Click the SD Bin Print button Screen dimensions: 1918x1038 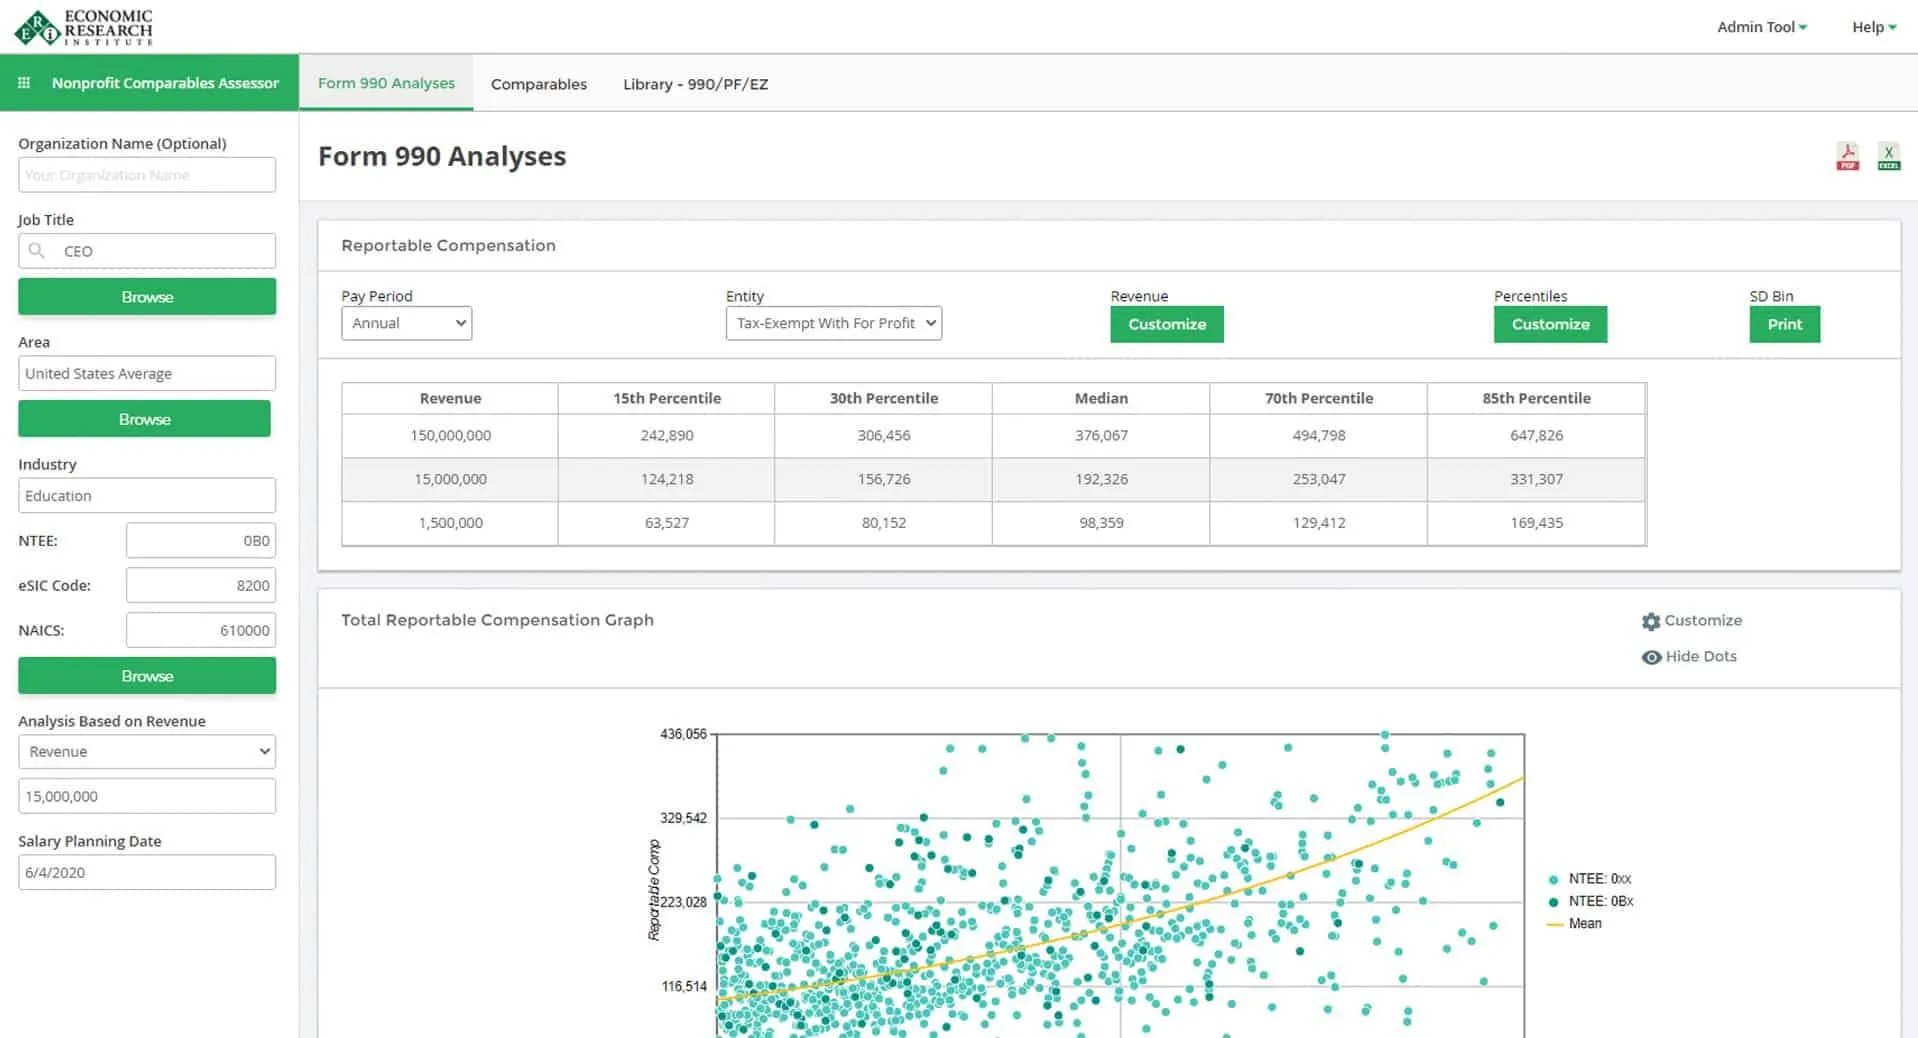pos(1784,324)
